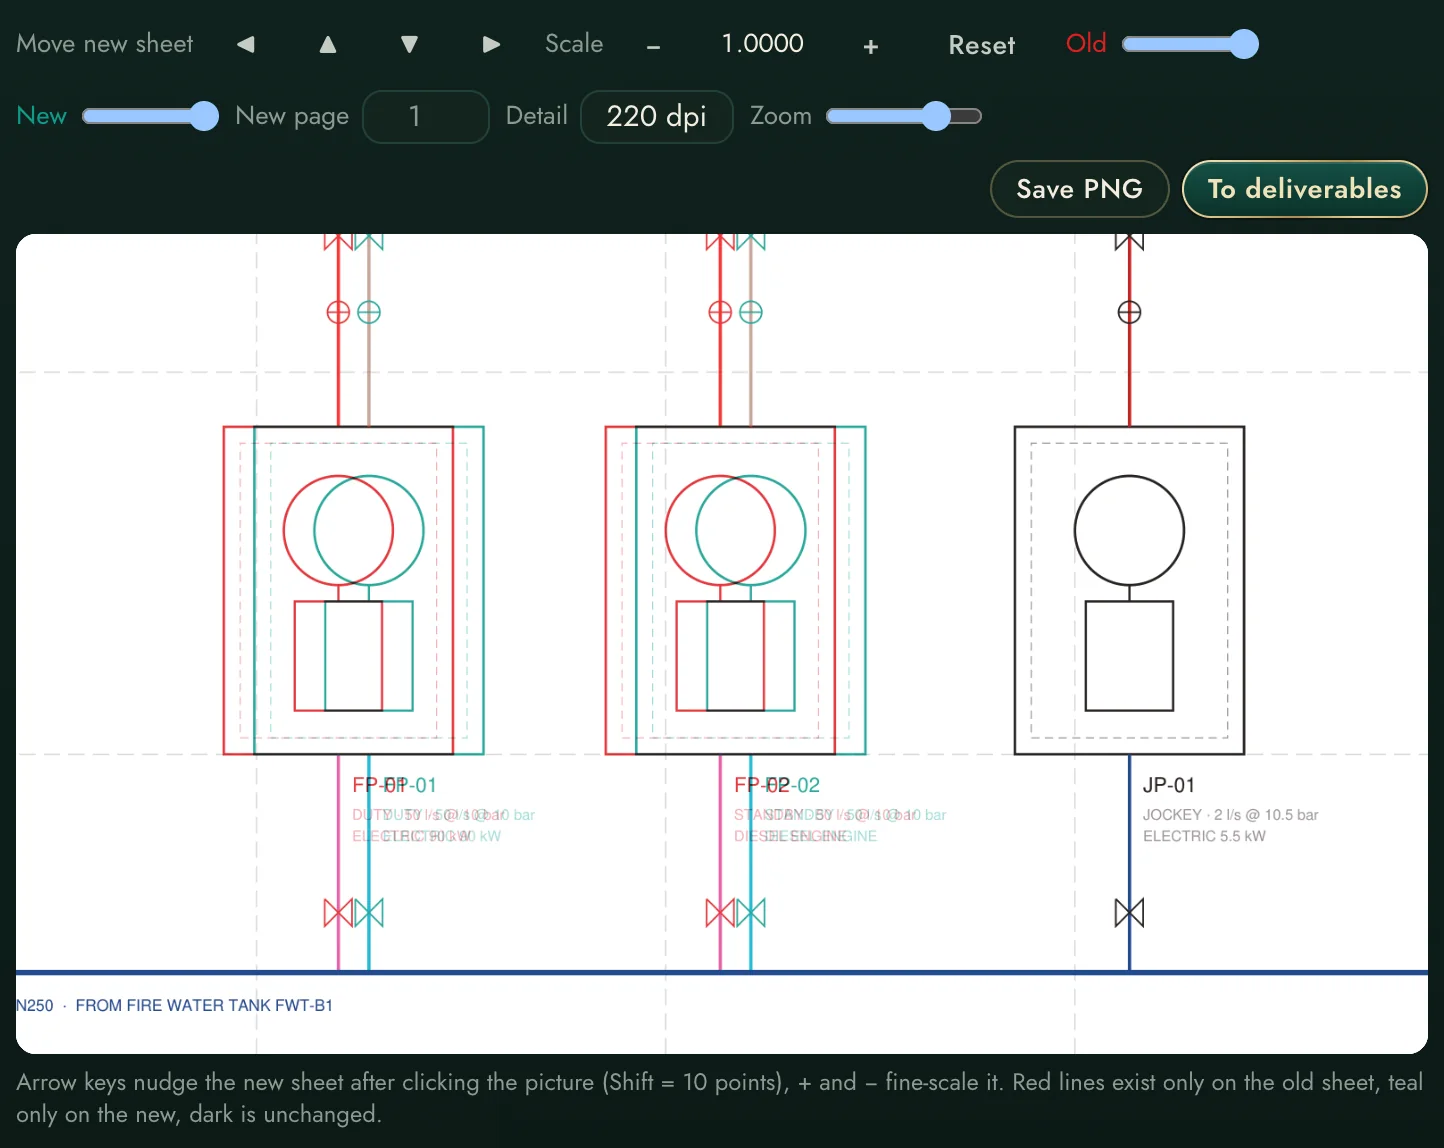
Task: Click the JP-01 jockey pump drawing
Action: [1129, 590]
